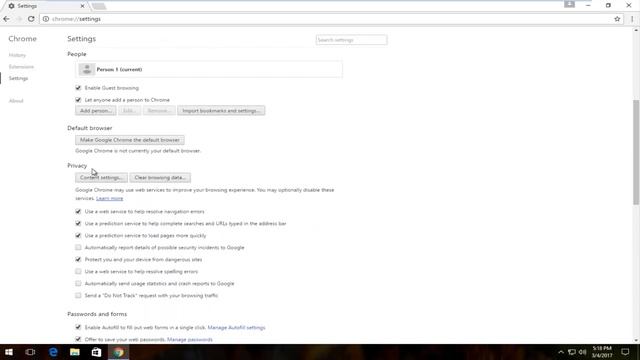Click the forward navigation arrow
The image size is (640, 360).
click(19, 19)
